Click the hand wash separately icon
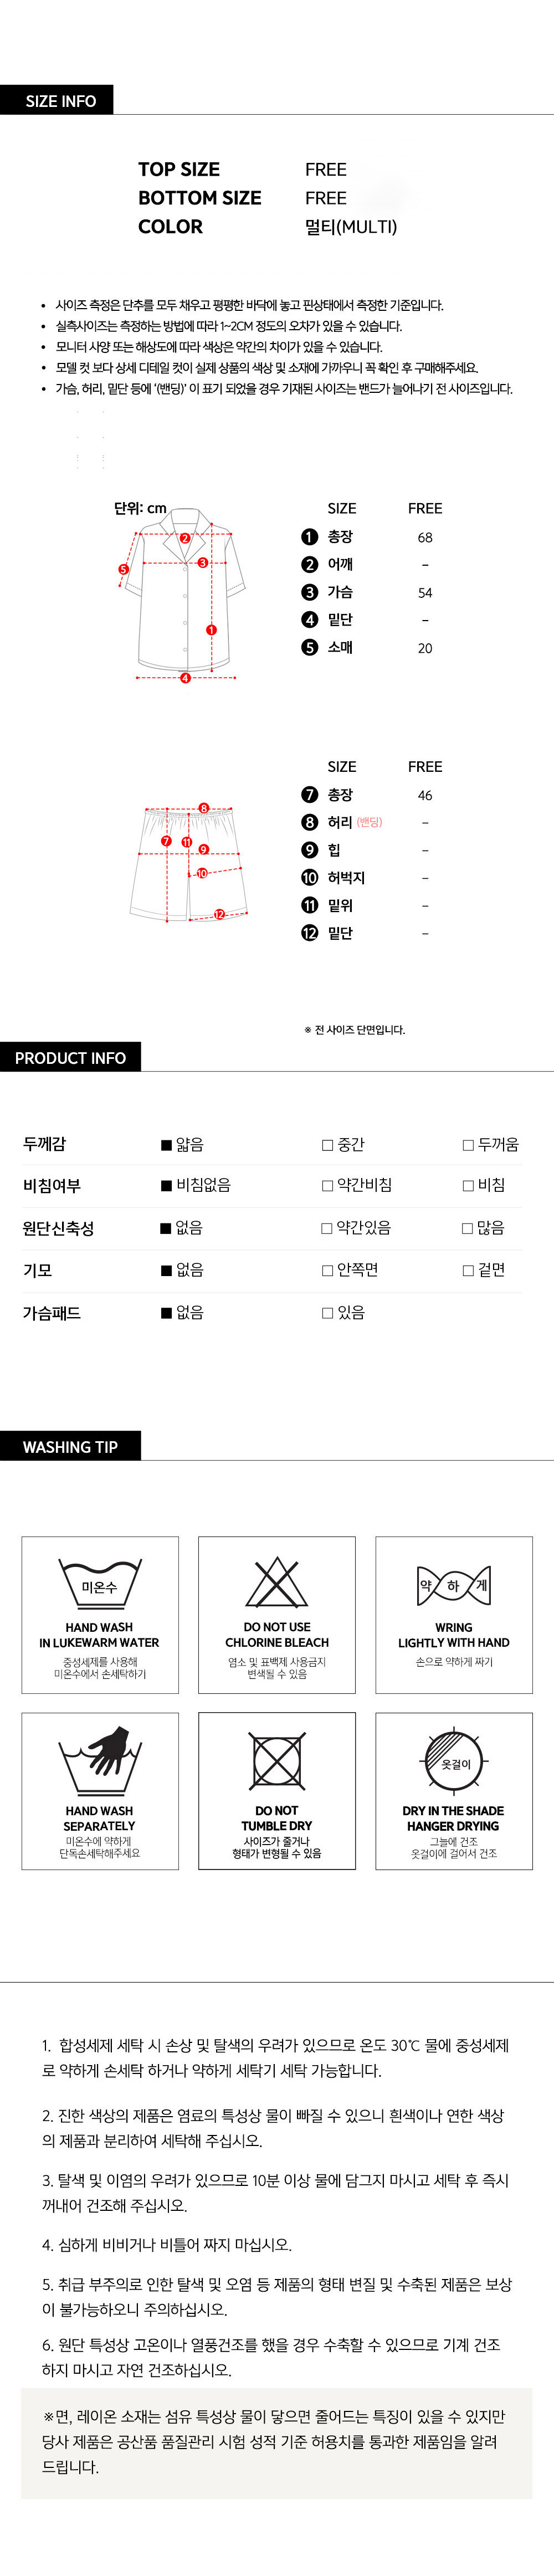Screen dimensions: 554x2576 tap(99, 1761)
